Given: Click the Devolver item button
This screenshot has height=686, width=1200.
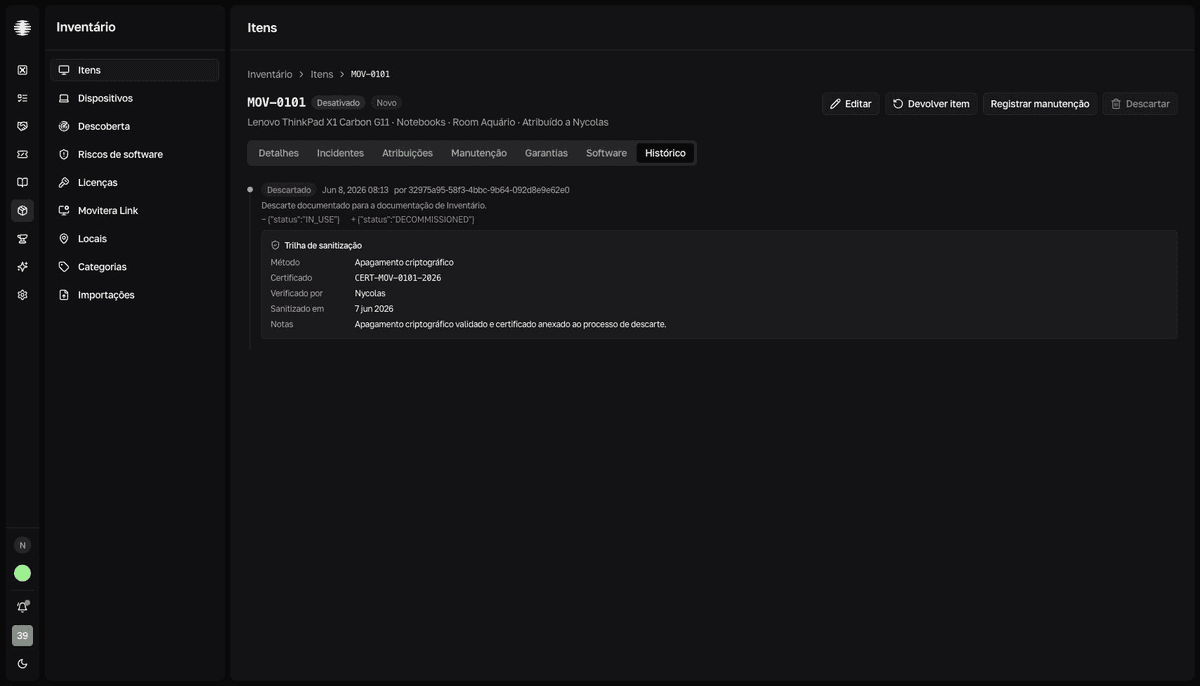Looking at the screenshot, I should pyautogui.click(x=931, y=104).
